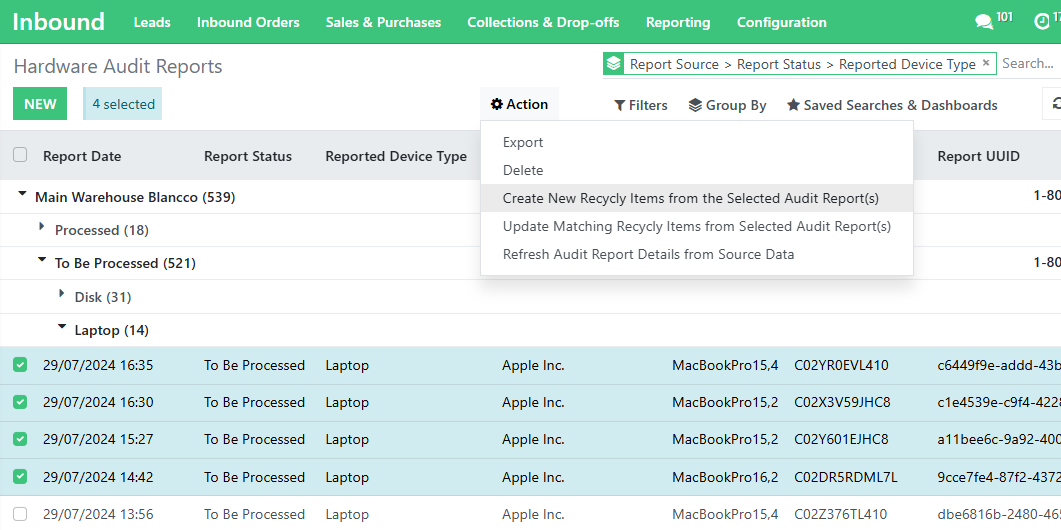The image size is (1061, 530).
Task: Click the refresh icon at the right edge
Action: [x=1056, y=104]
